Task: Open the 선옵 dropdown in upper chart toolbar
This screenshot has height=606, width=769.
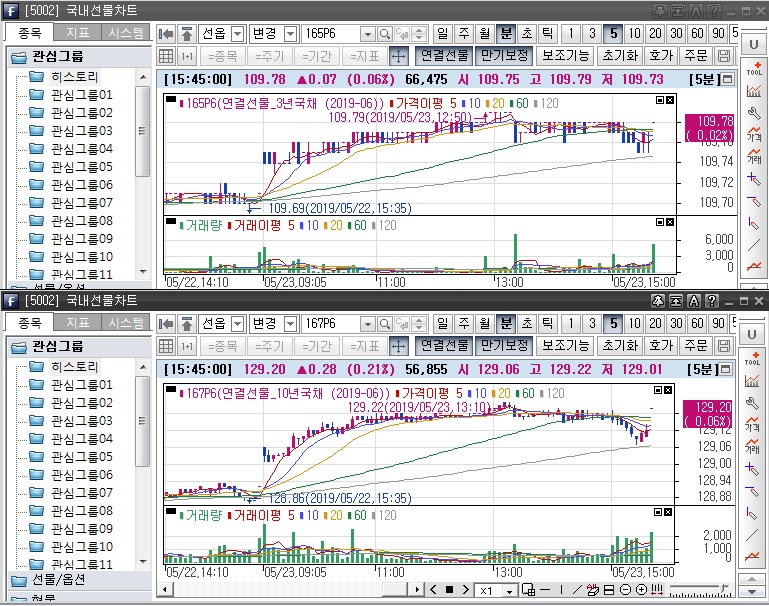Action: [x=237, y=33]
